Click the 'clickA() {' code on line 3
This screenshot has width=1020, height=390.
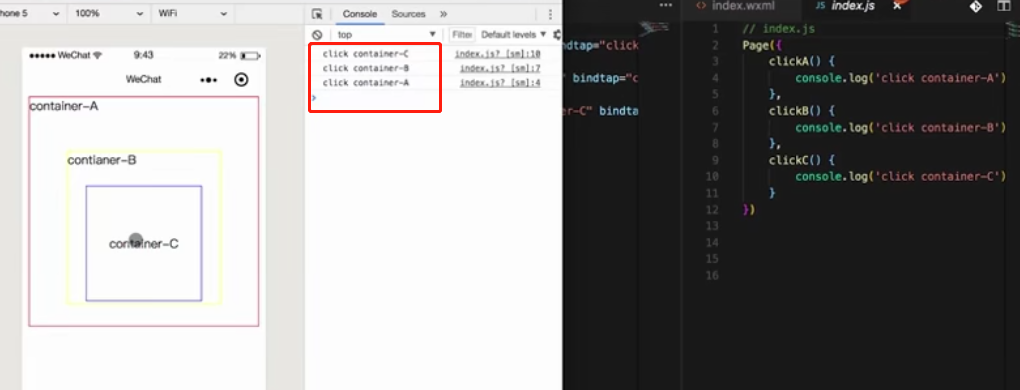801,62
